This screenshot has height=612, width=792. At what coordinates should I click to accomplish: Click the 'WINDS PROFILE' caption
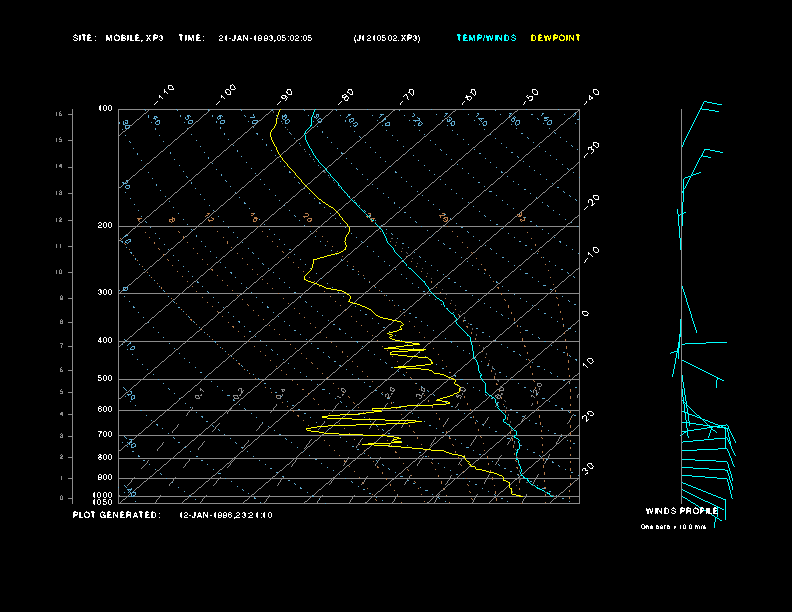[x=682, y=511]
